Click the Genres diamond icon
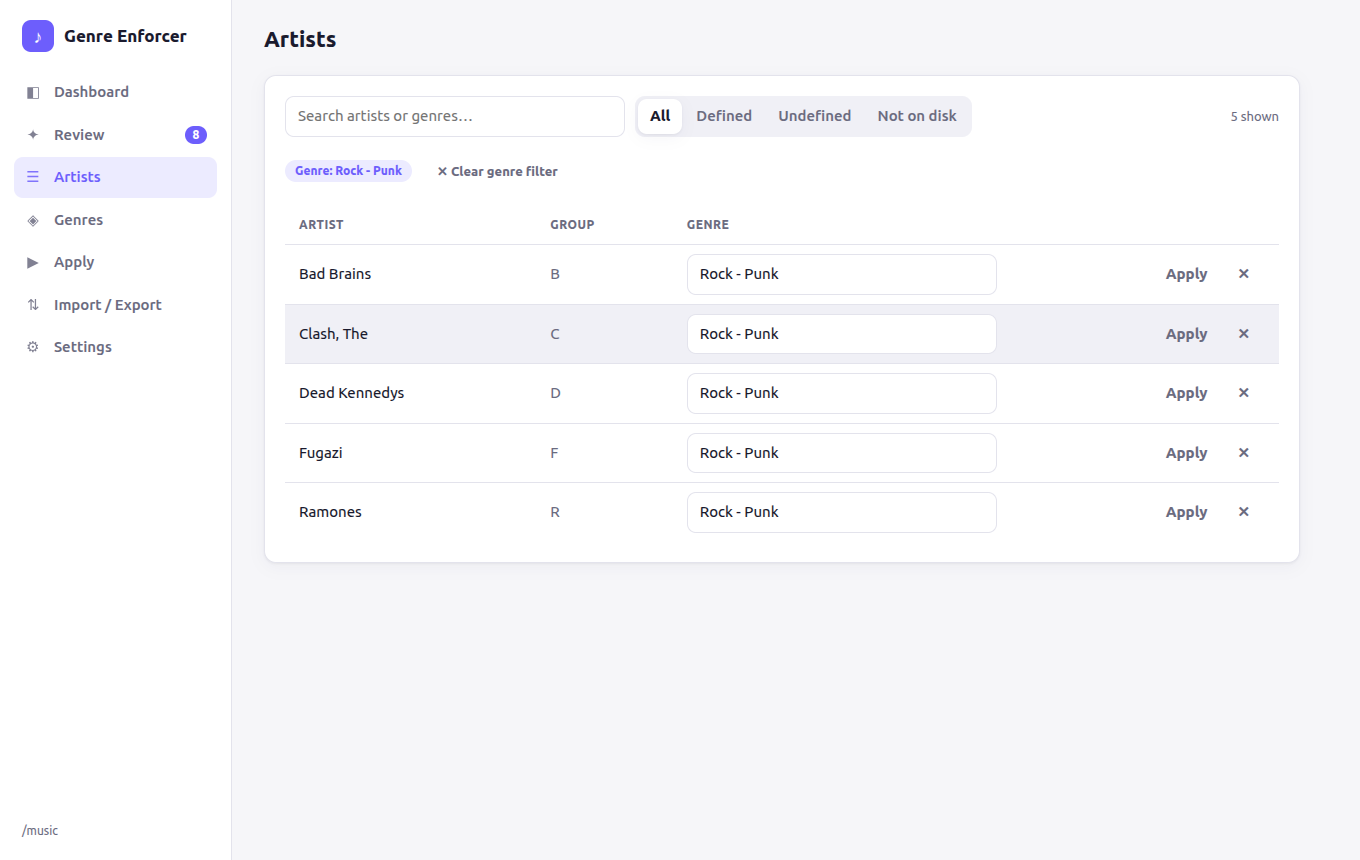Image resolution: width=1360 pixels, height=860 pixels. click(33, 220)
